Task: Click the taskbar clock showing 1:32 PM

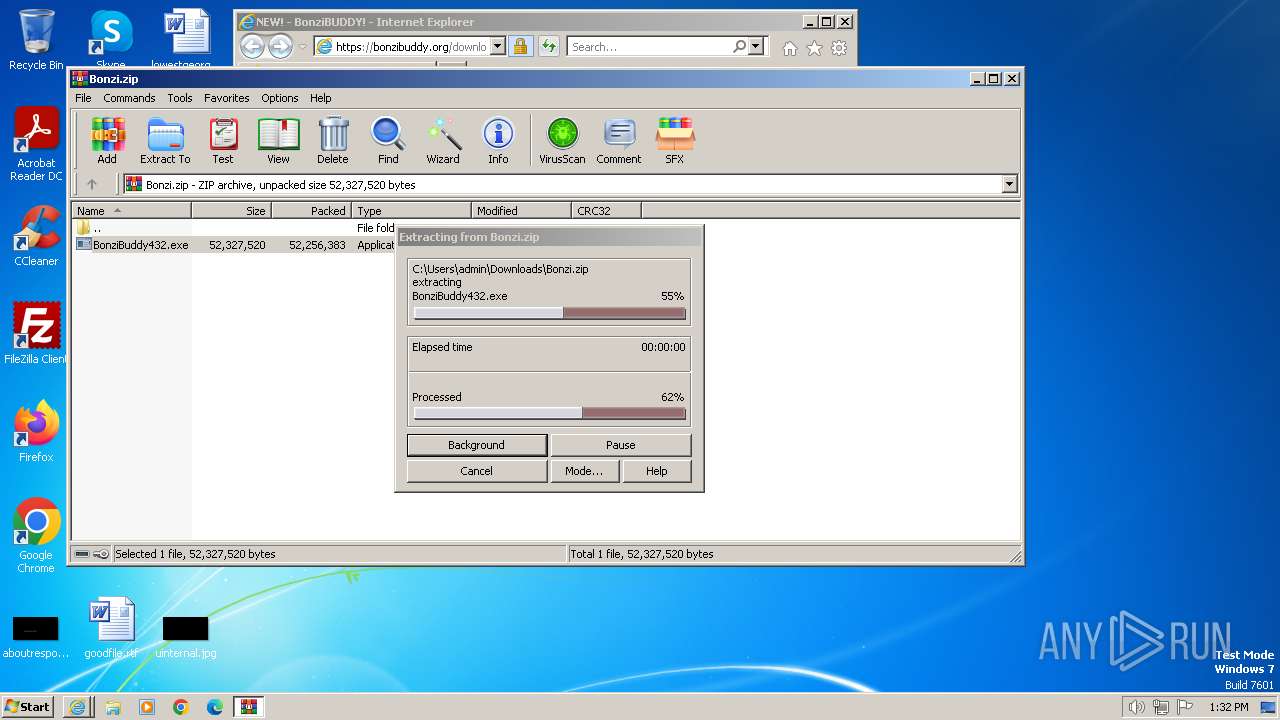Action: point(1229,707)
